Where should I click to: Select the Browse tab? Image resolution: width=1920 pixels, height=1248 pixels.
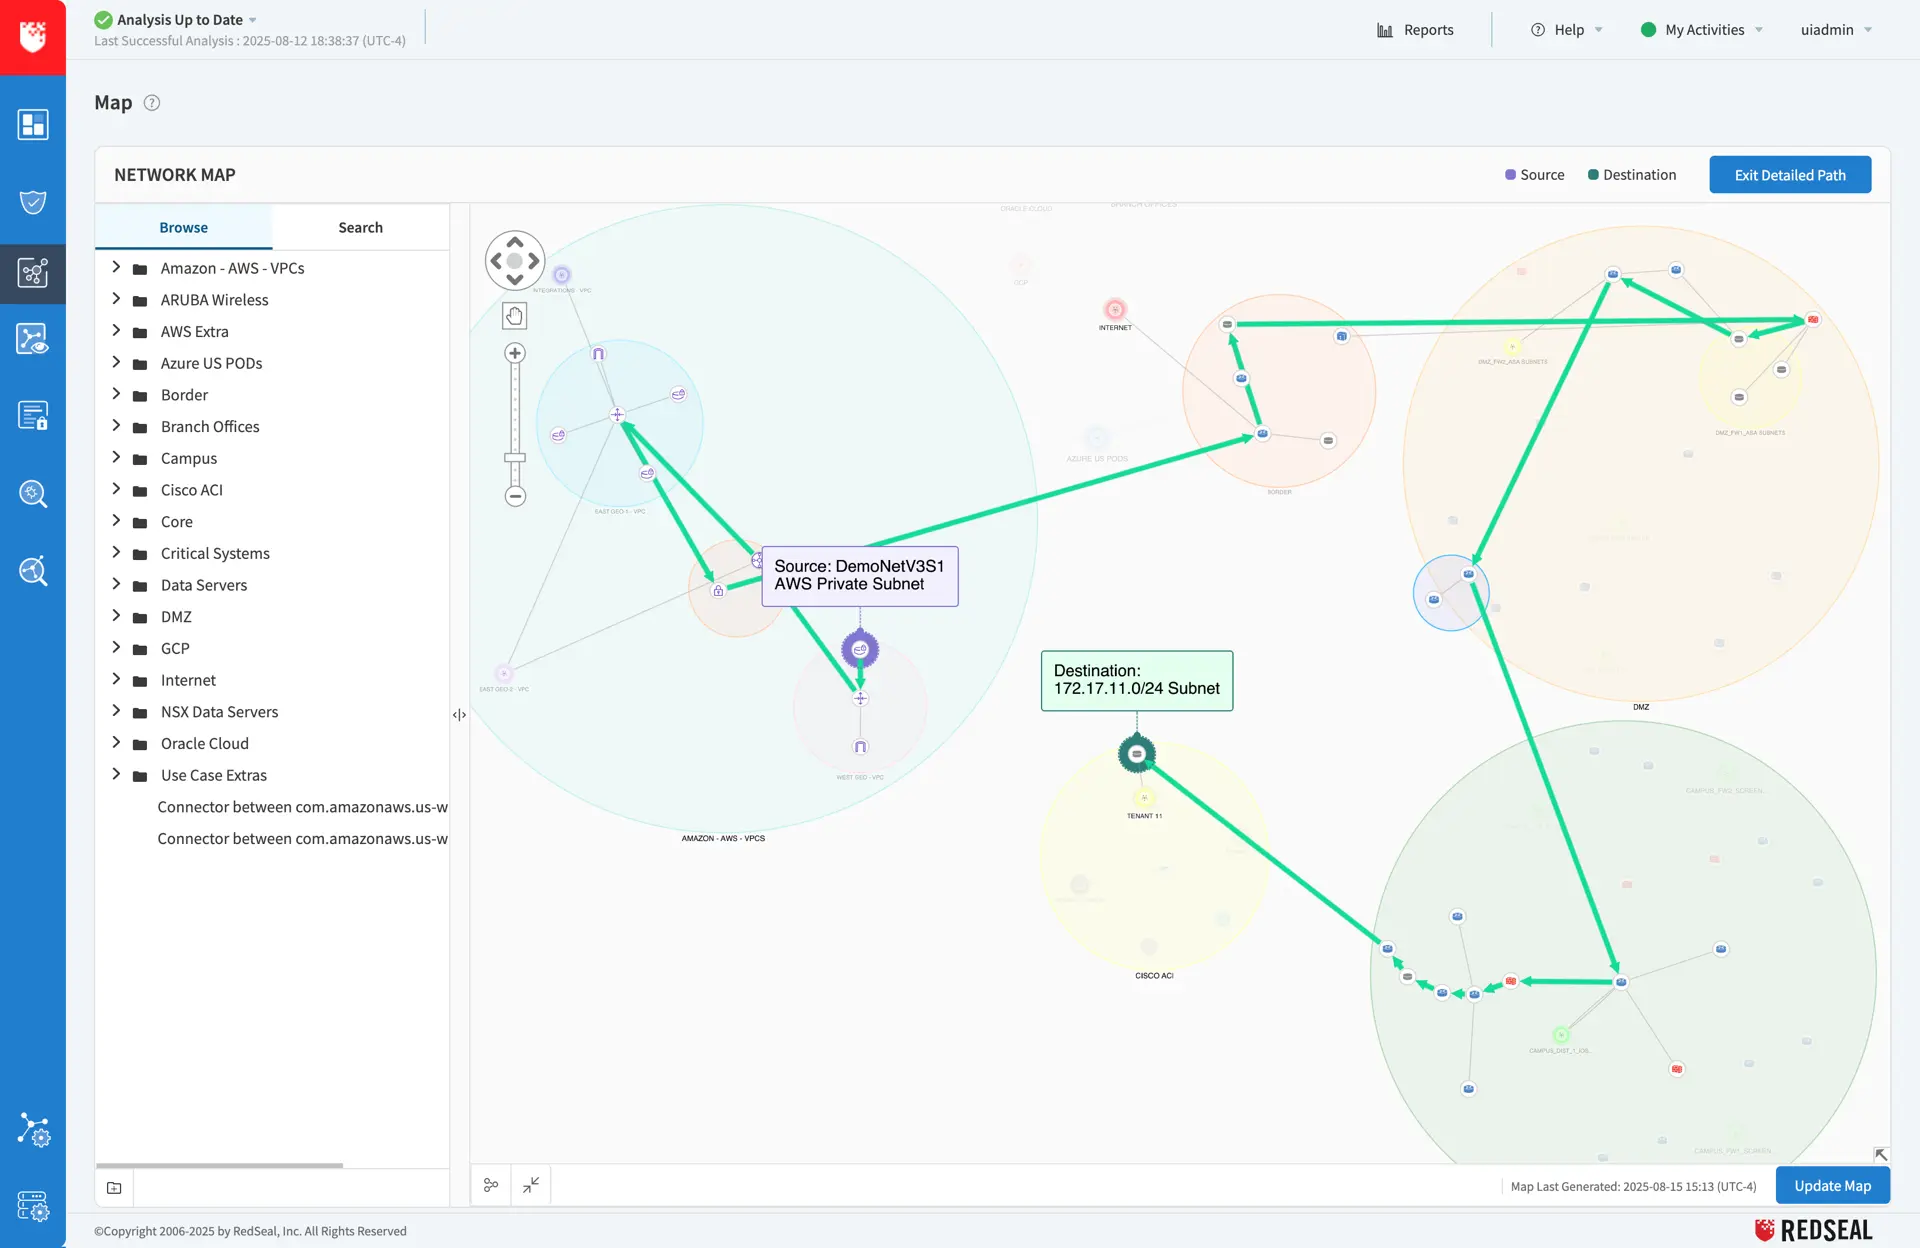(184, 228)
